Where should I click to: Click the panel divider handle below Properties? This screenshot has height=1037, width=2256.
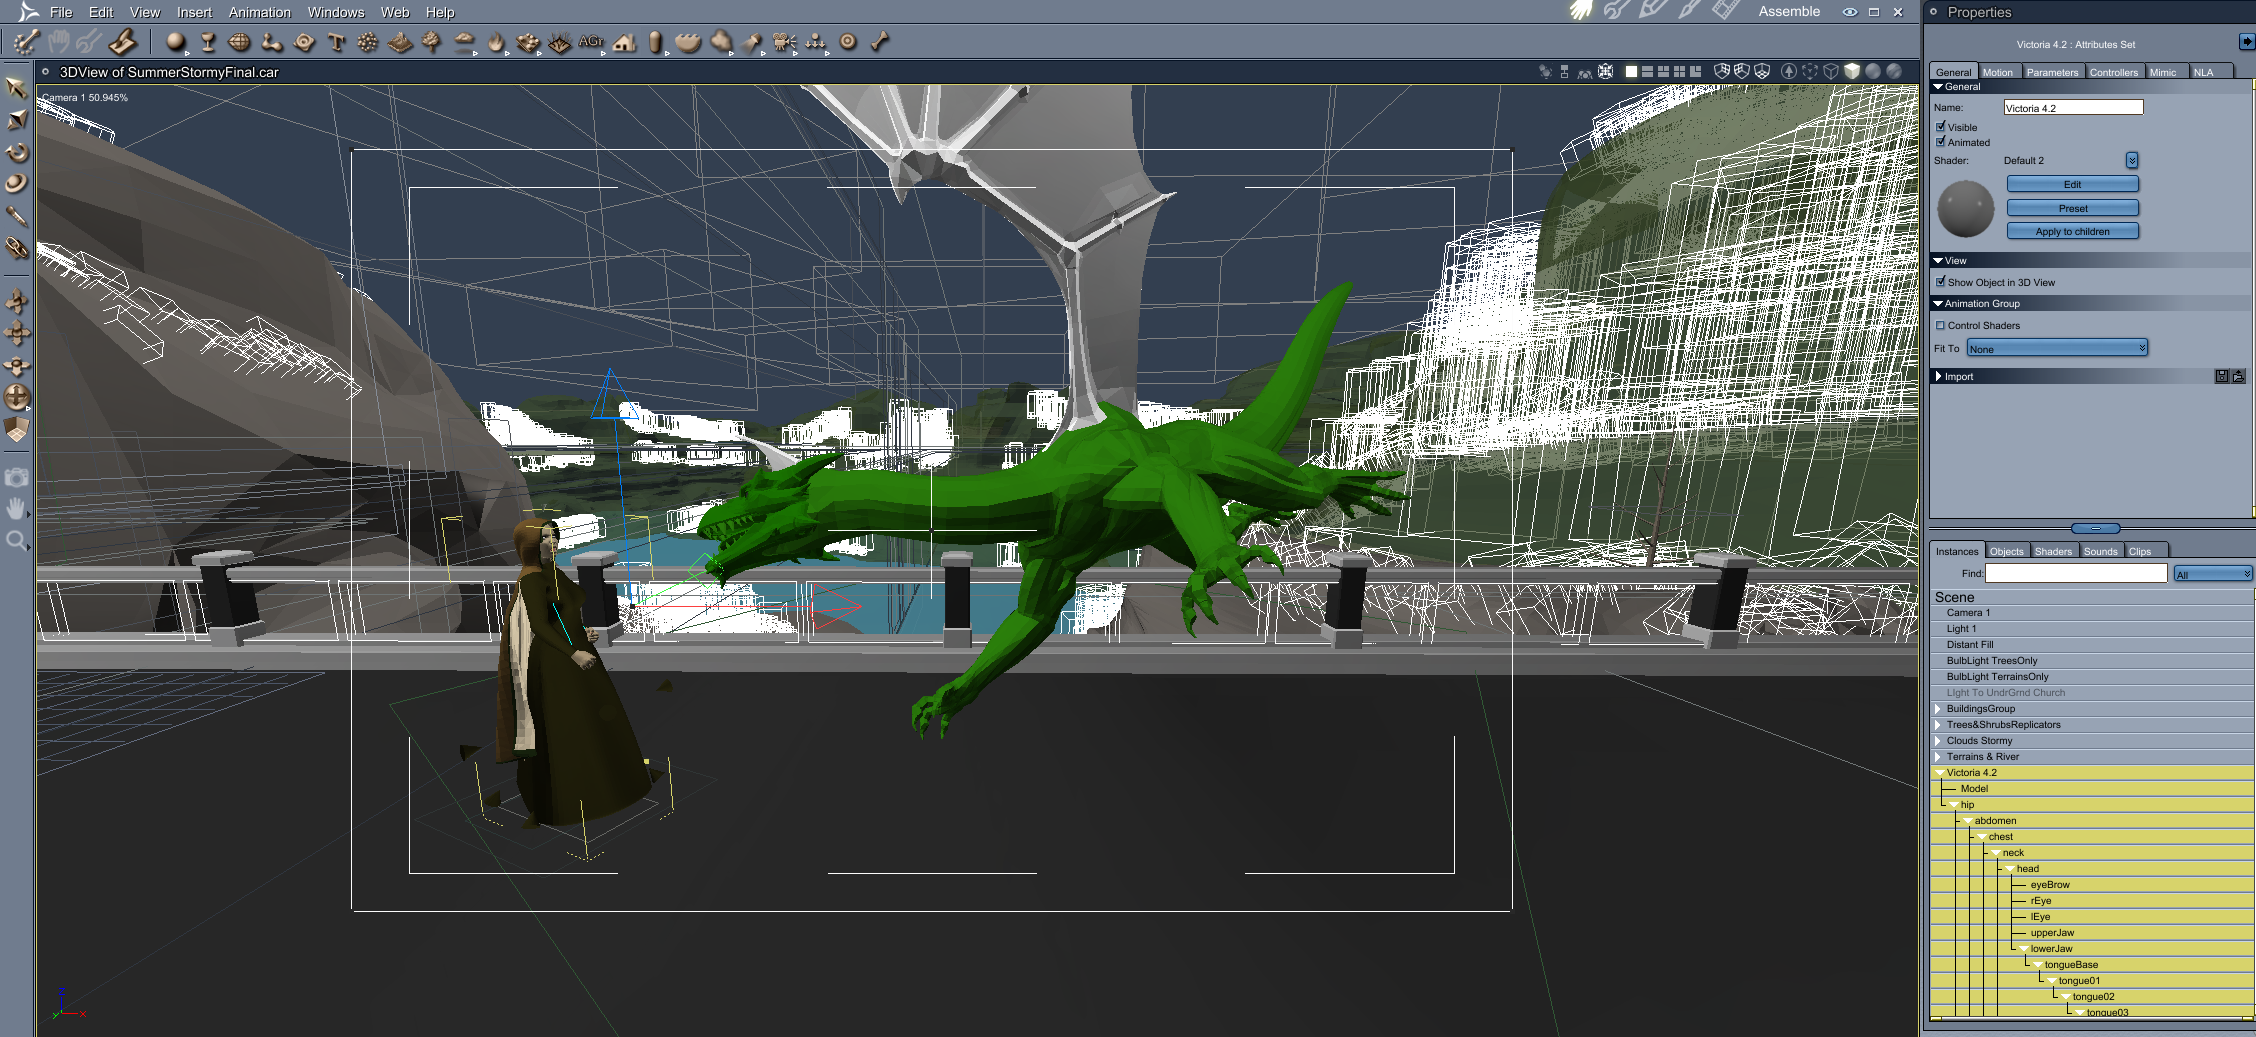[2095, 528]
